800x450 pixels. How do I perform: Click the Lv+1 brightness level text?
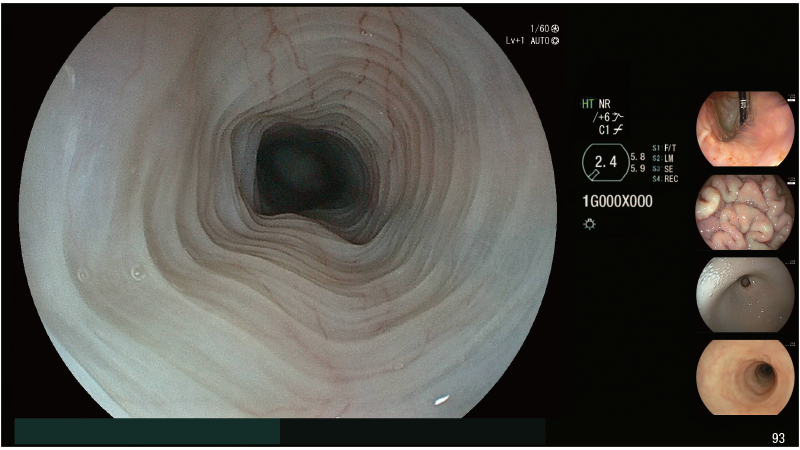coord(517,41)
